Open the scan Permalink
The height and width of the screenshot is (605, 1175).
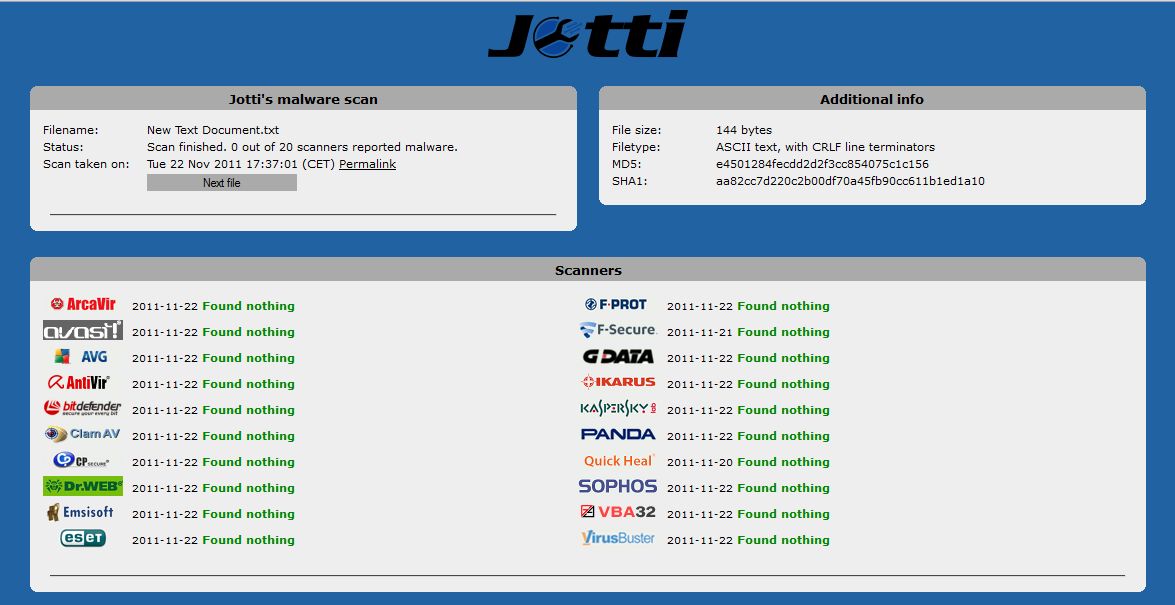pos(367,164)
